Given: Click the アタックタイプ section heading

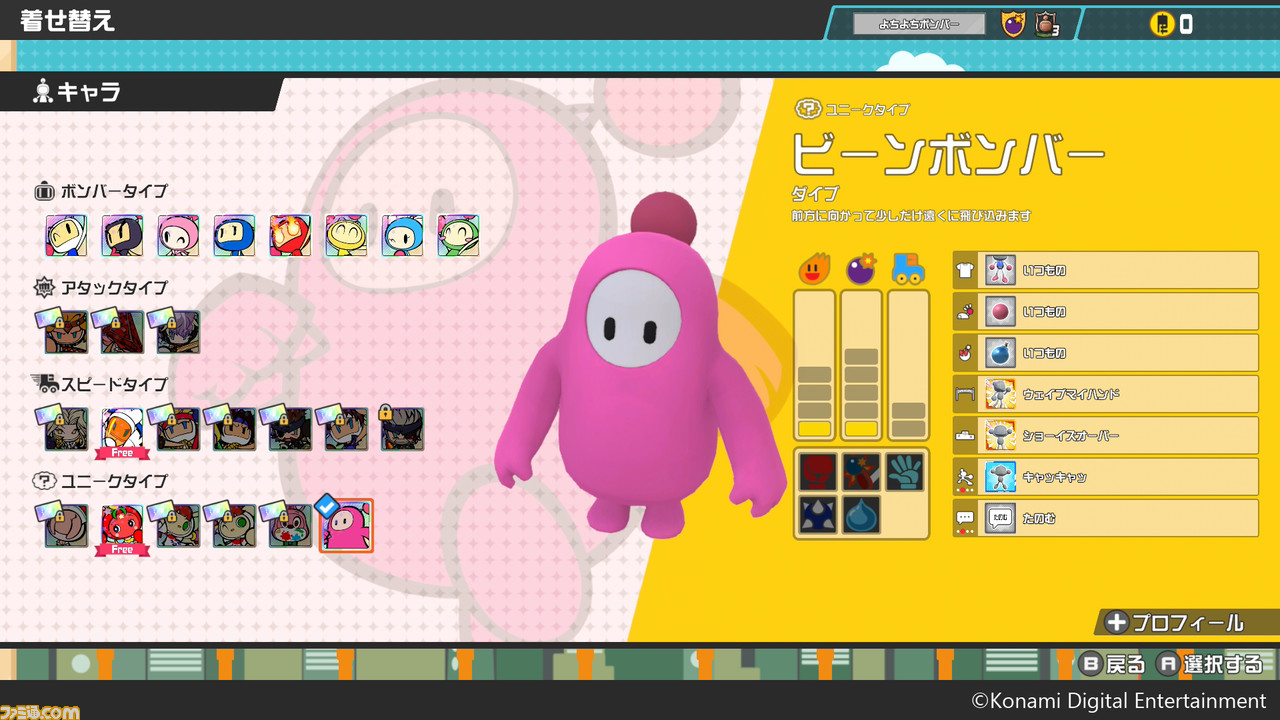Looking at the screenshot, I should (x=101, y=288).
